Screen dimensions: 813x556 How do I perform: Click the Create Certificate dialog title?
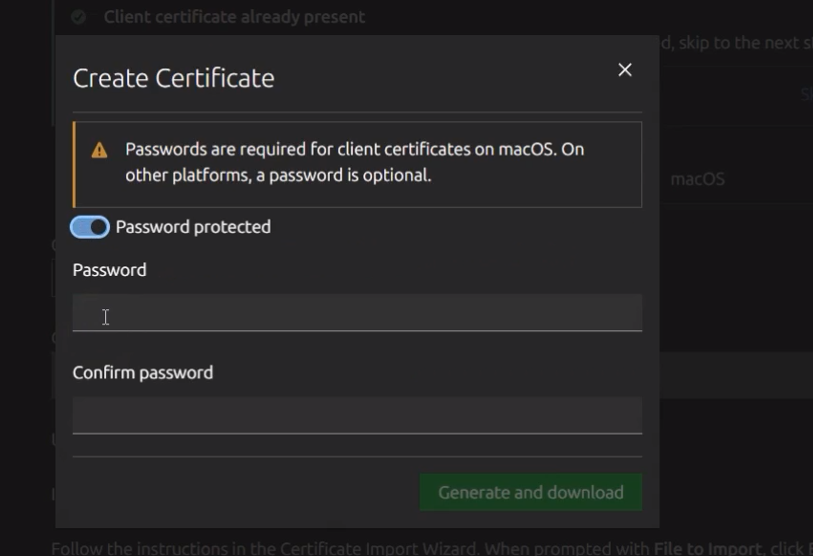coord(173,78)
